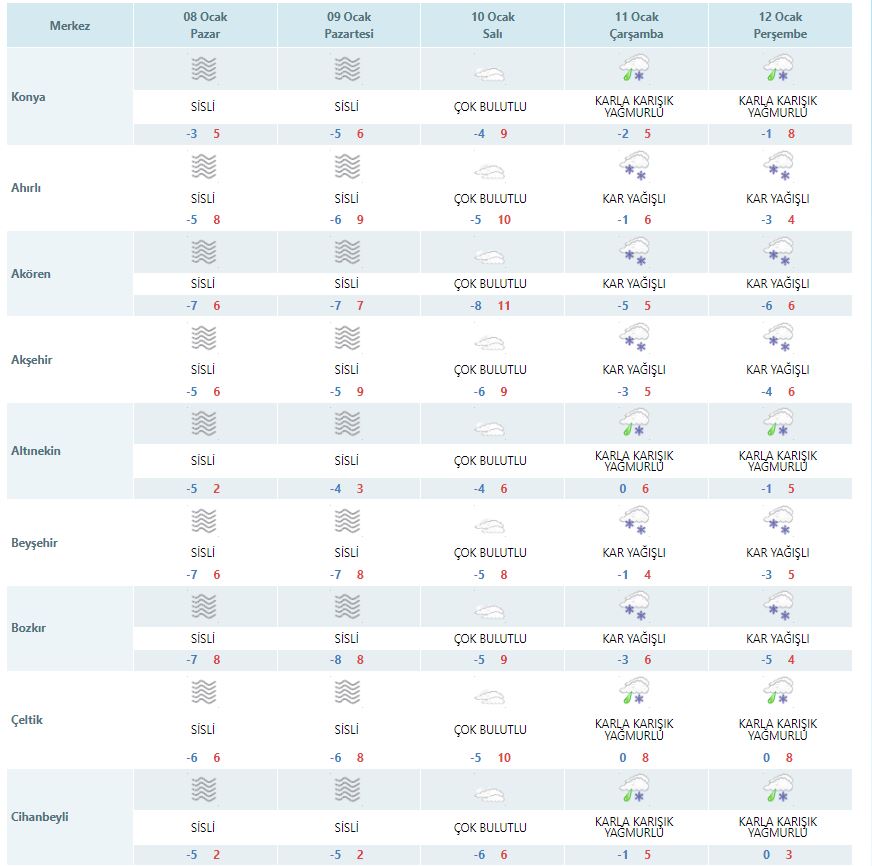Click Konya sleet icon for 11 Ocak
Viewport: 872px width, 866px height.
[x=633, y=70]
